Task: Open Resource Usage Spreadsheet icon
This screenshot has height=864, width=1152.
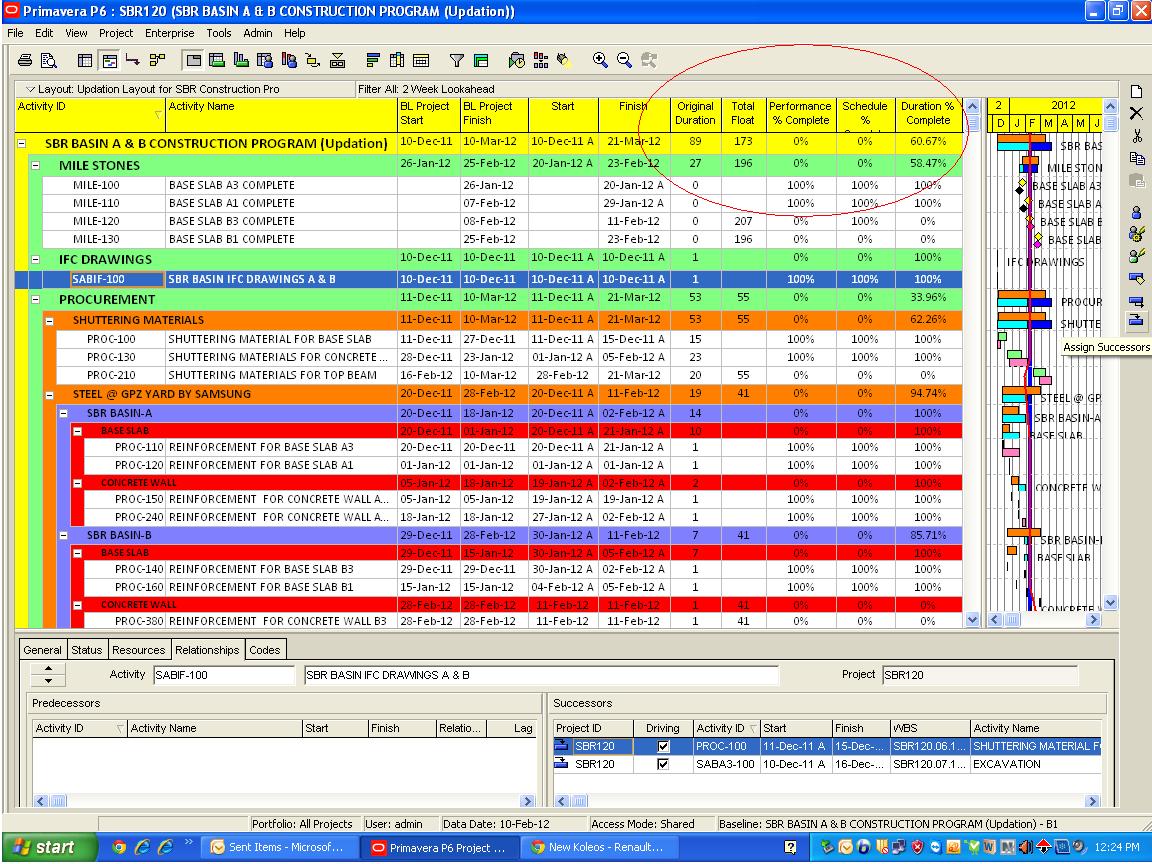Action: click(264, 60)
